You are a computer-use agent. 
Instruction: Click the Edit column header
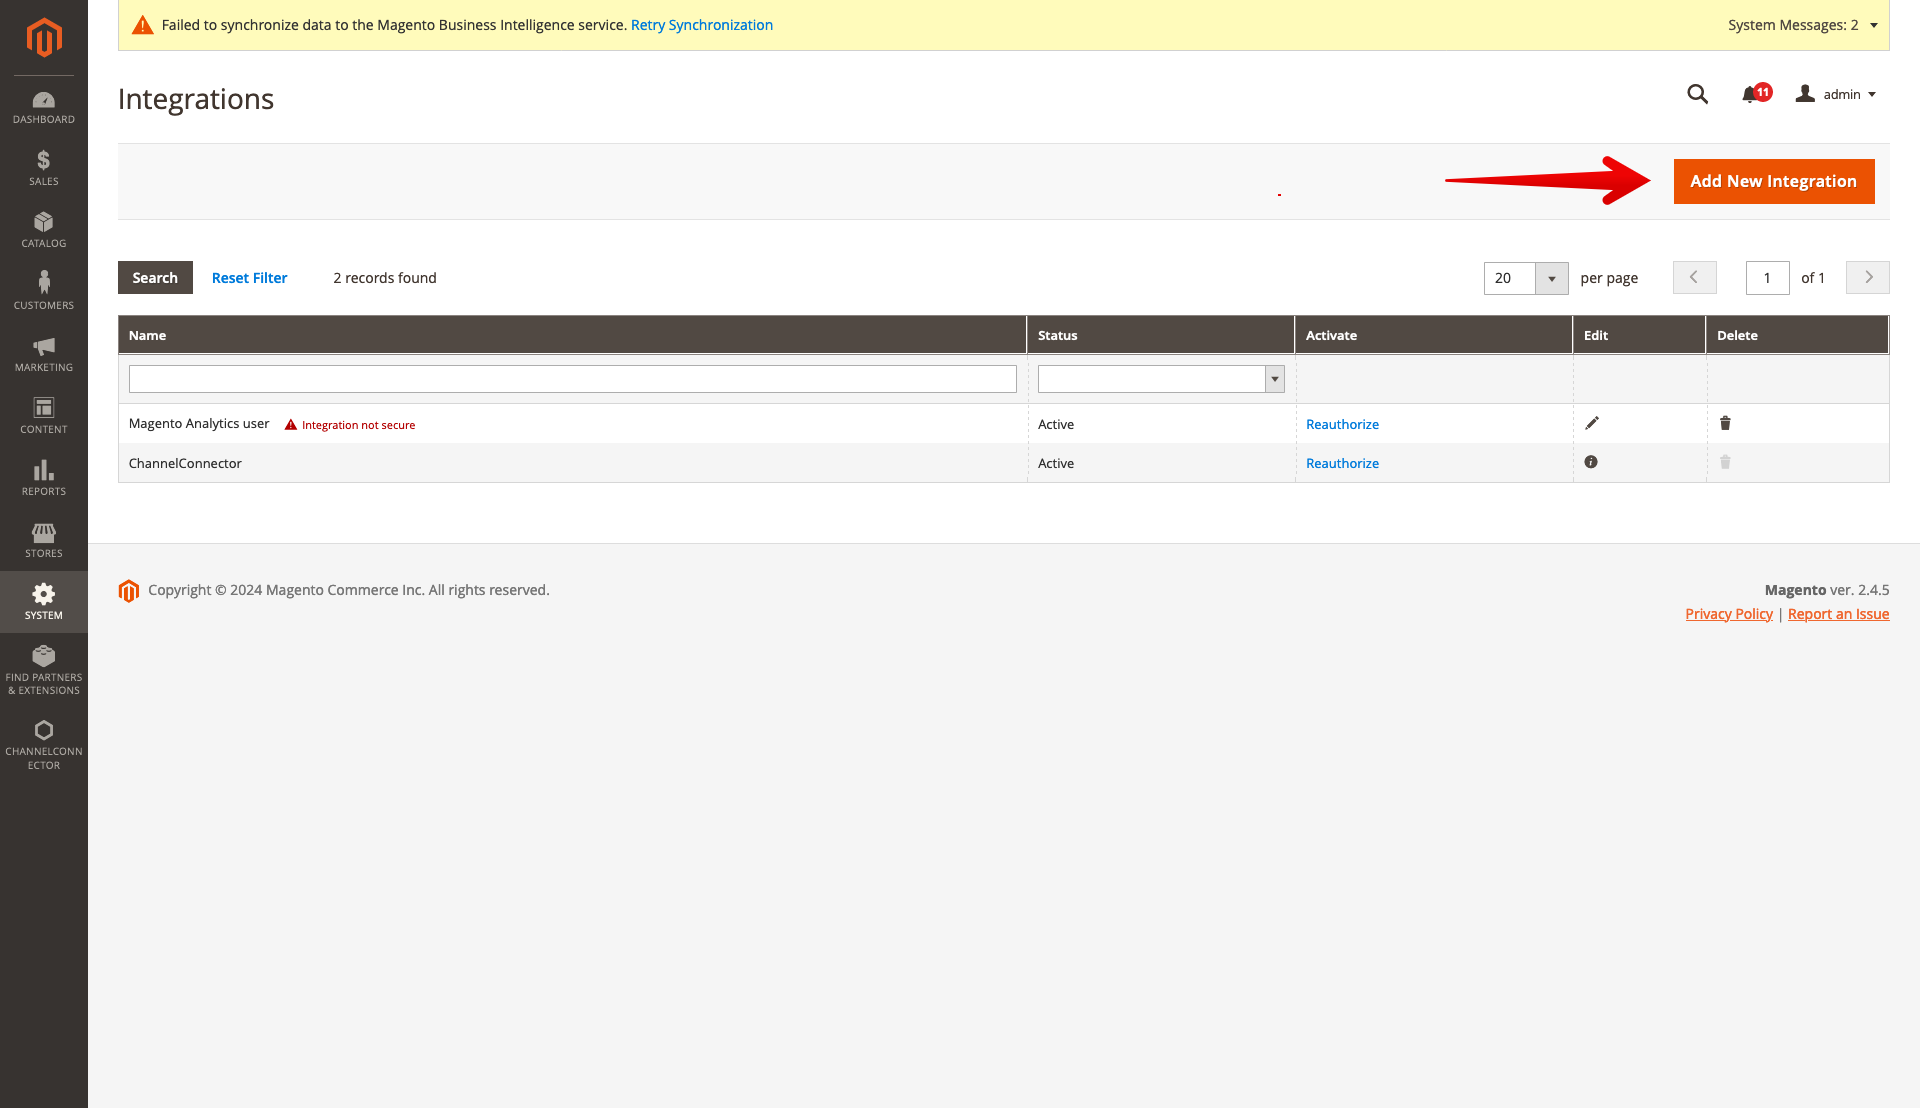(x=1640, y=335)
